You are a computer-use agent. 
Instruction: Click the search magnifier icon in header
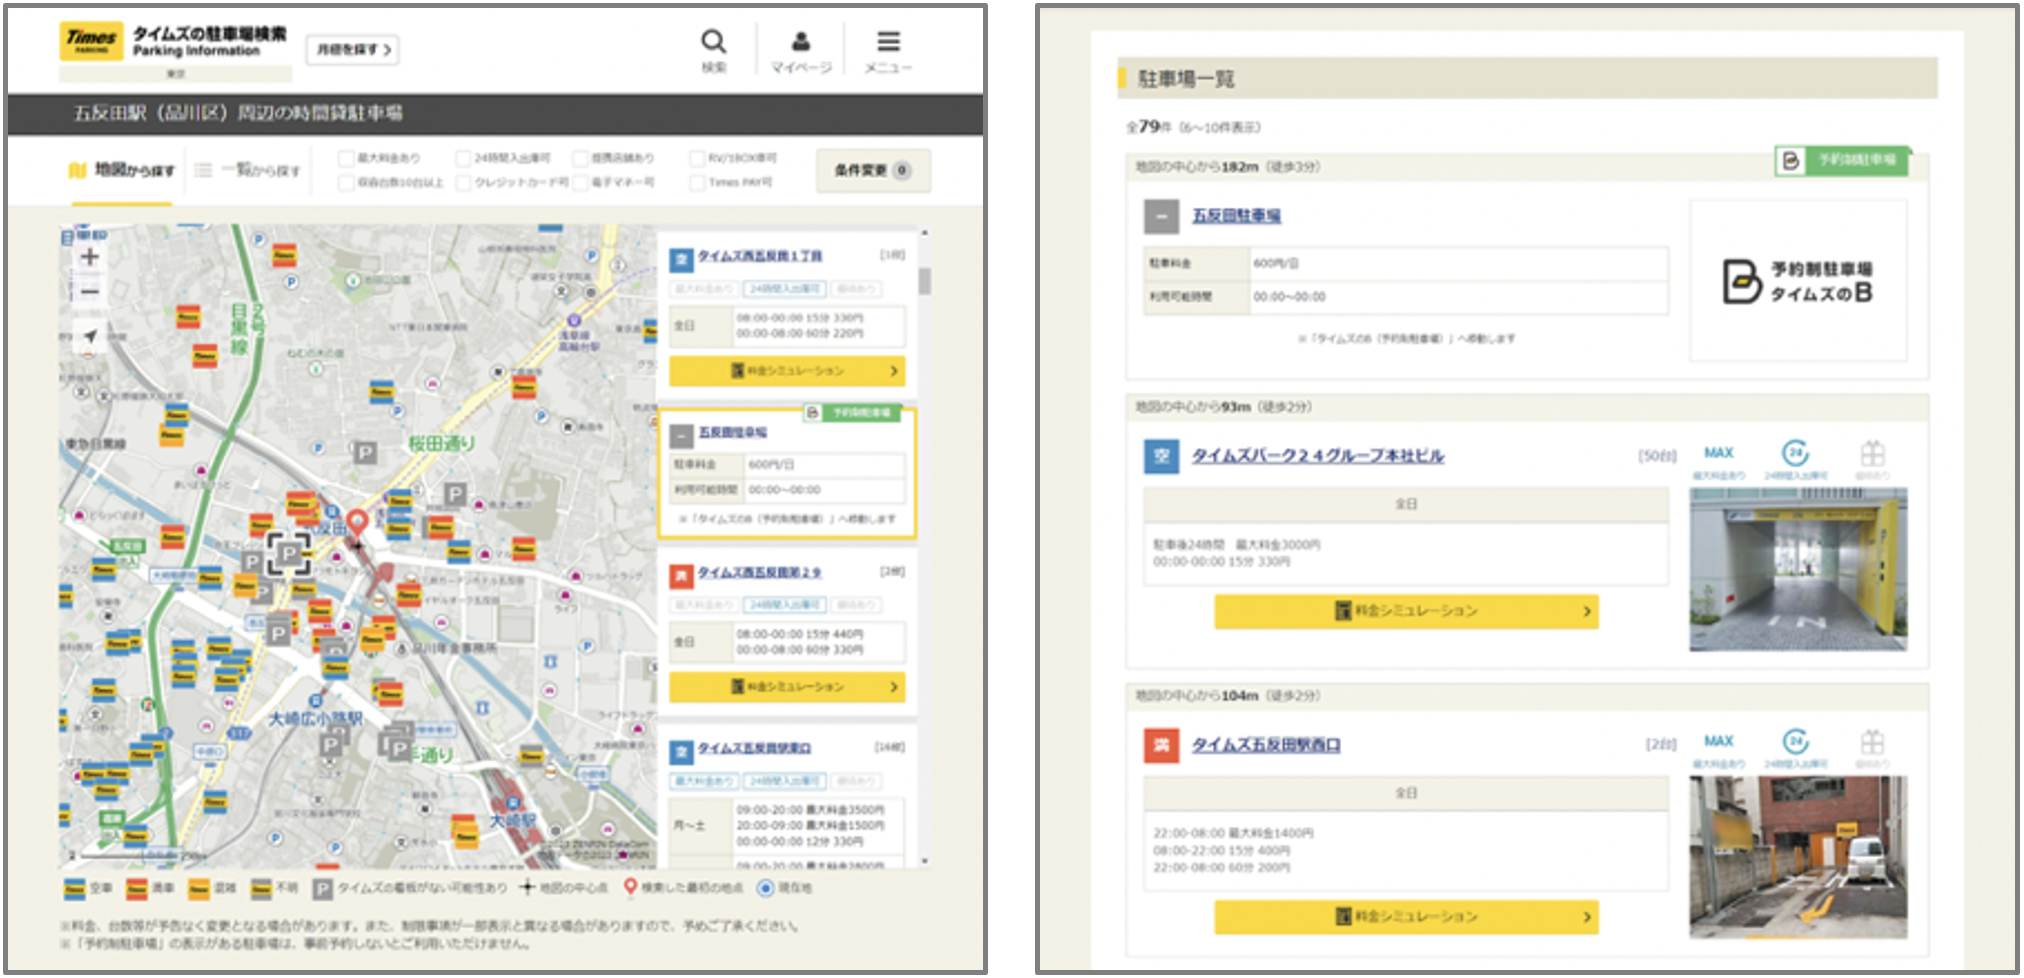(713, 43)
